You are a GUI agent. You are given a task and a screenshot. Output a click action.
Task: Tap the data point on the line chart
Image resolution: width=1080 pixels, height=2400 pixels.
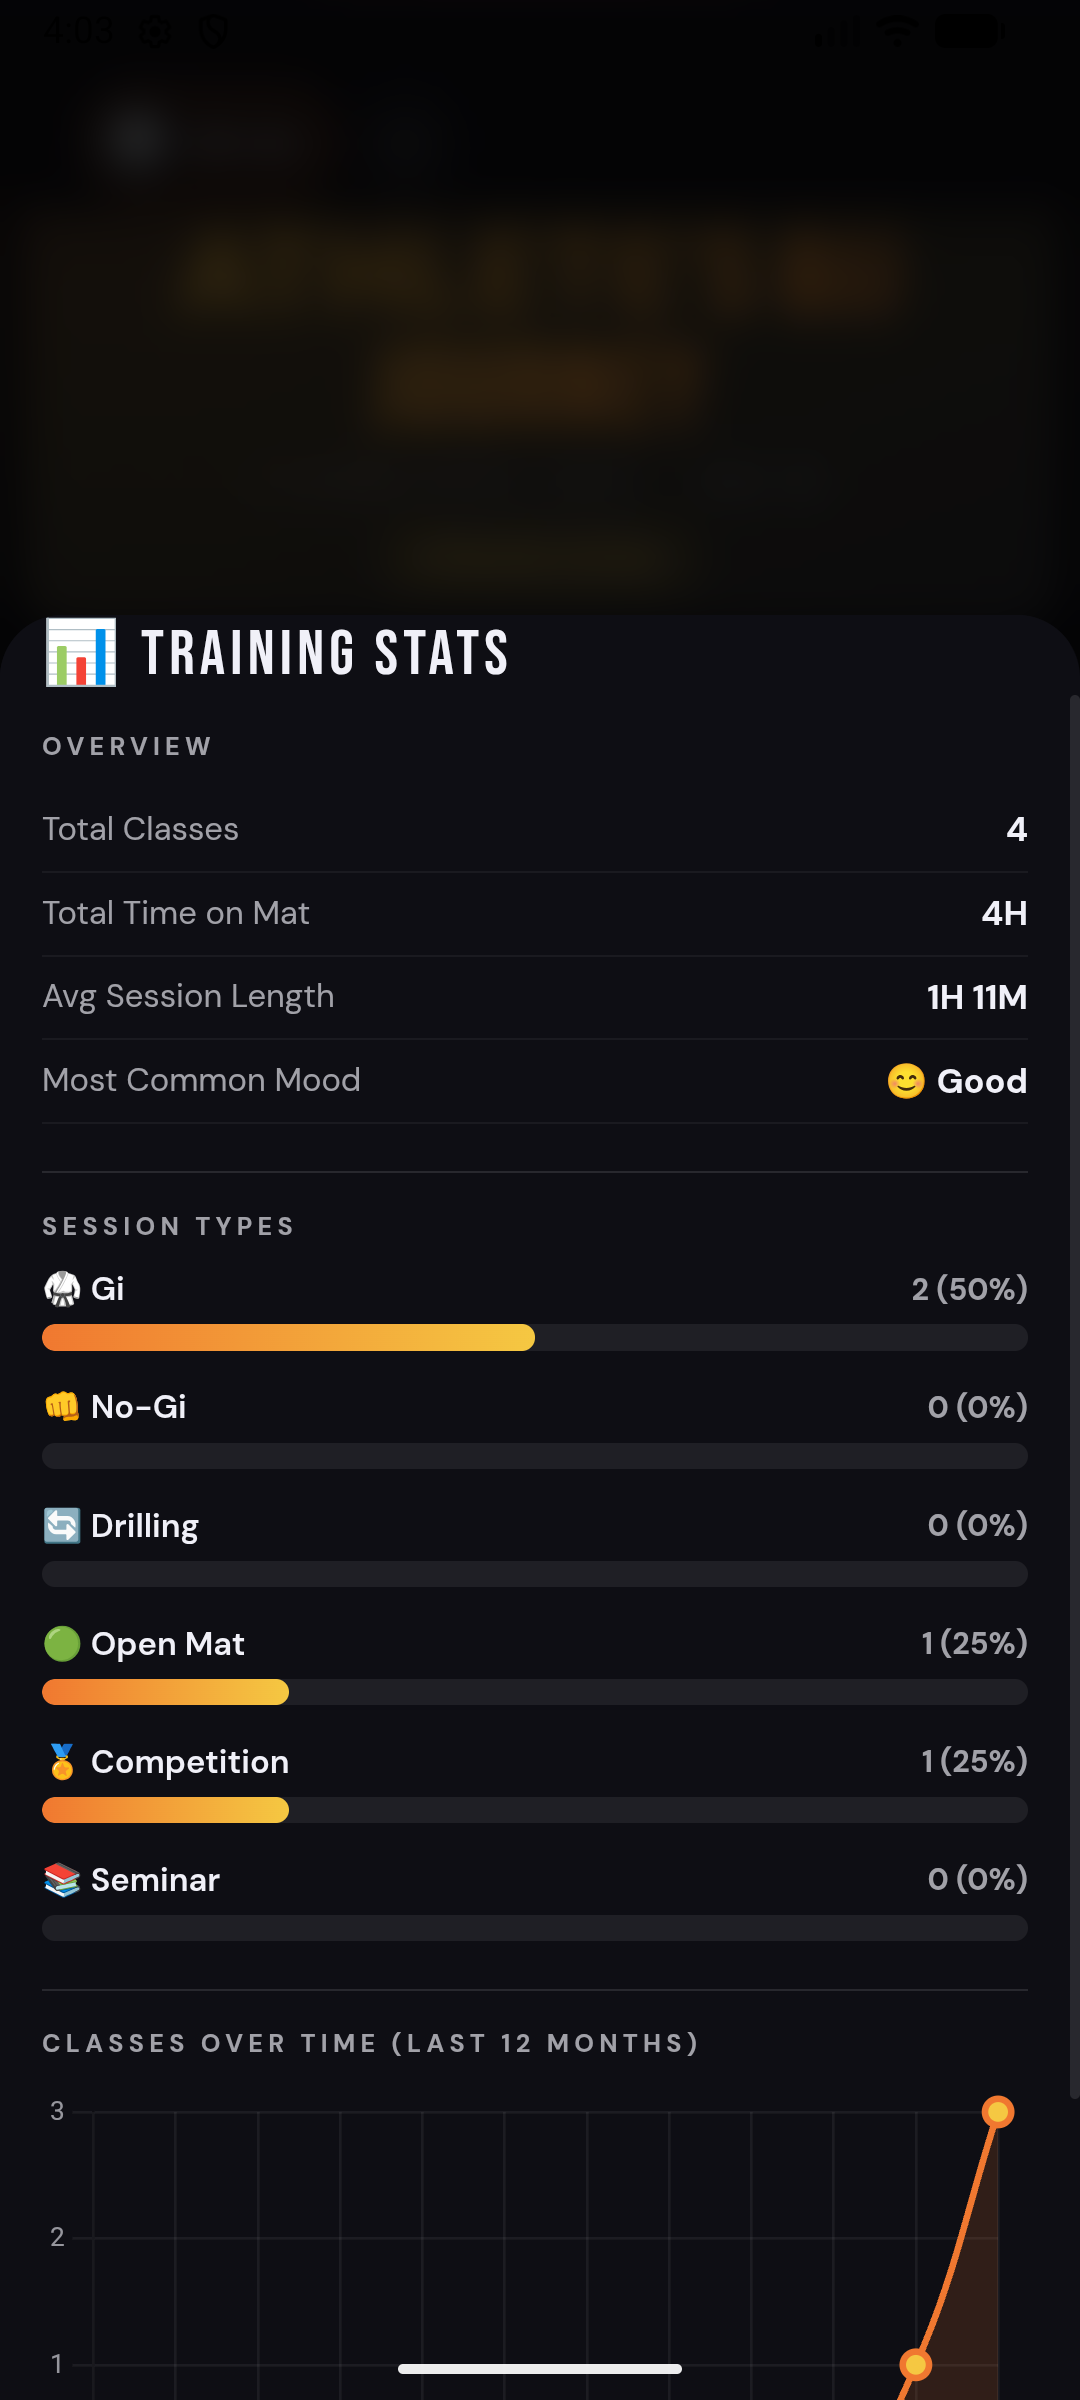[999, 2110]
